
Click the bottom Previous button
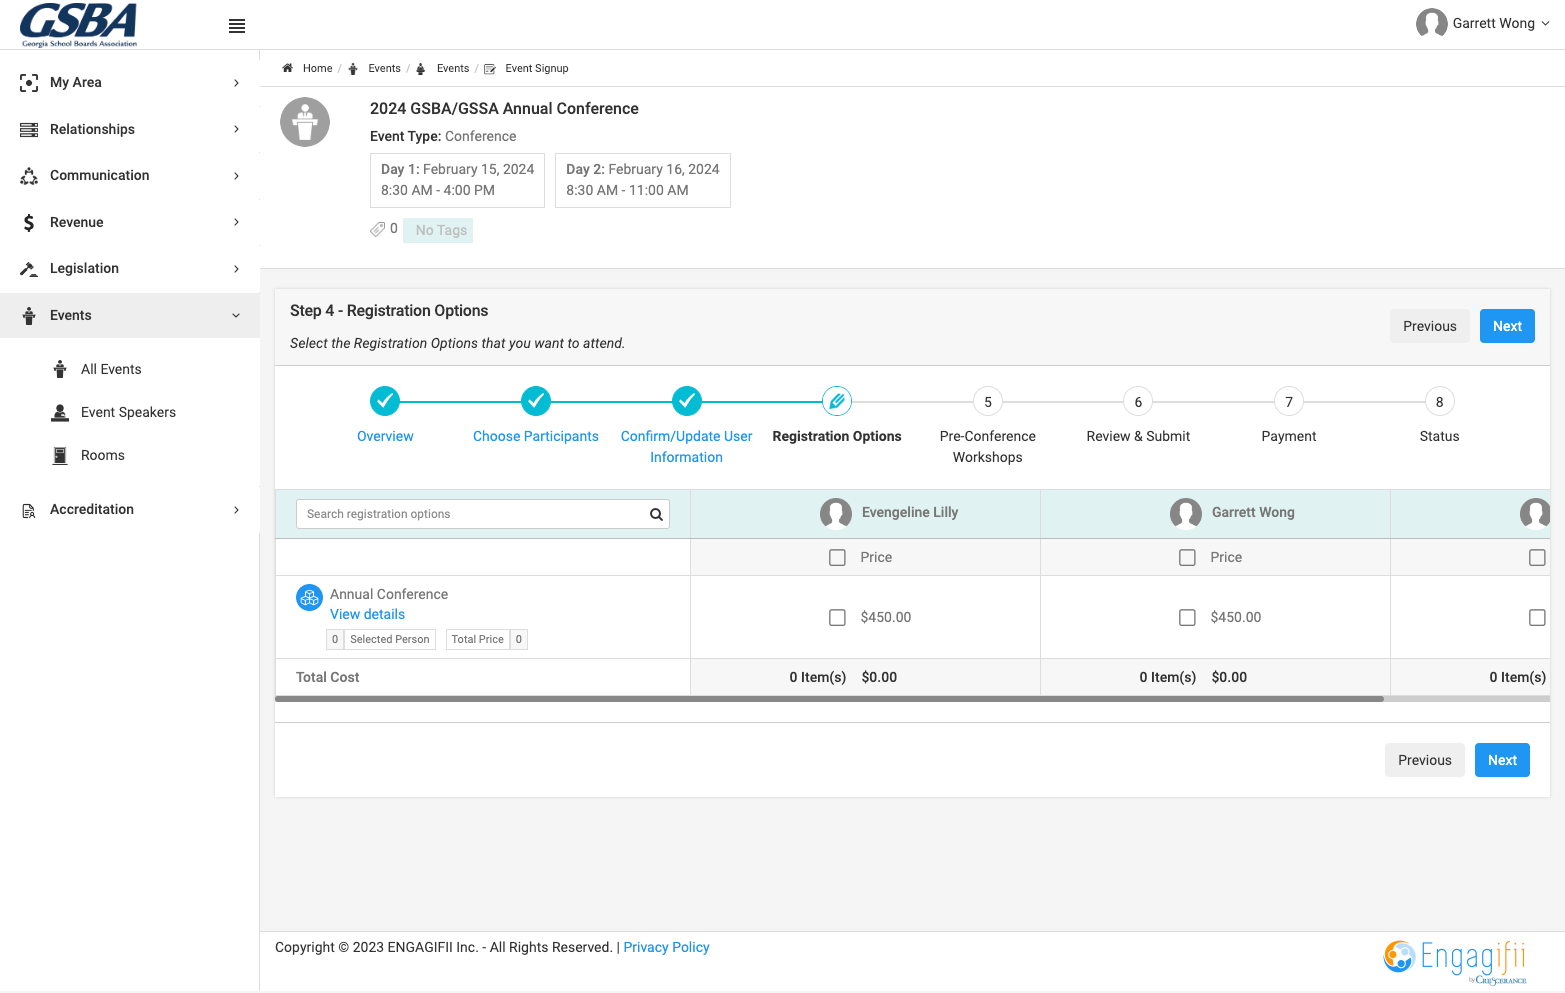[1424, 760]
